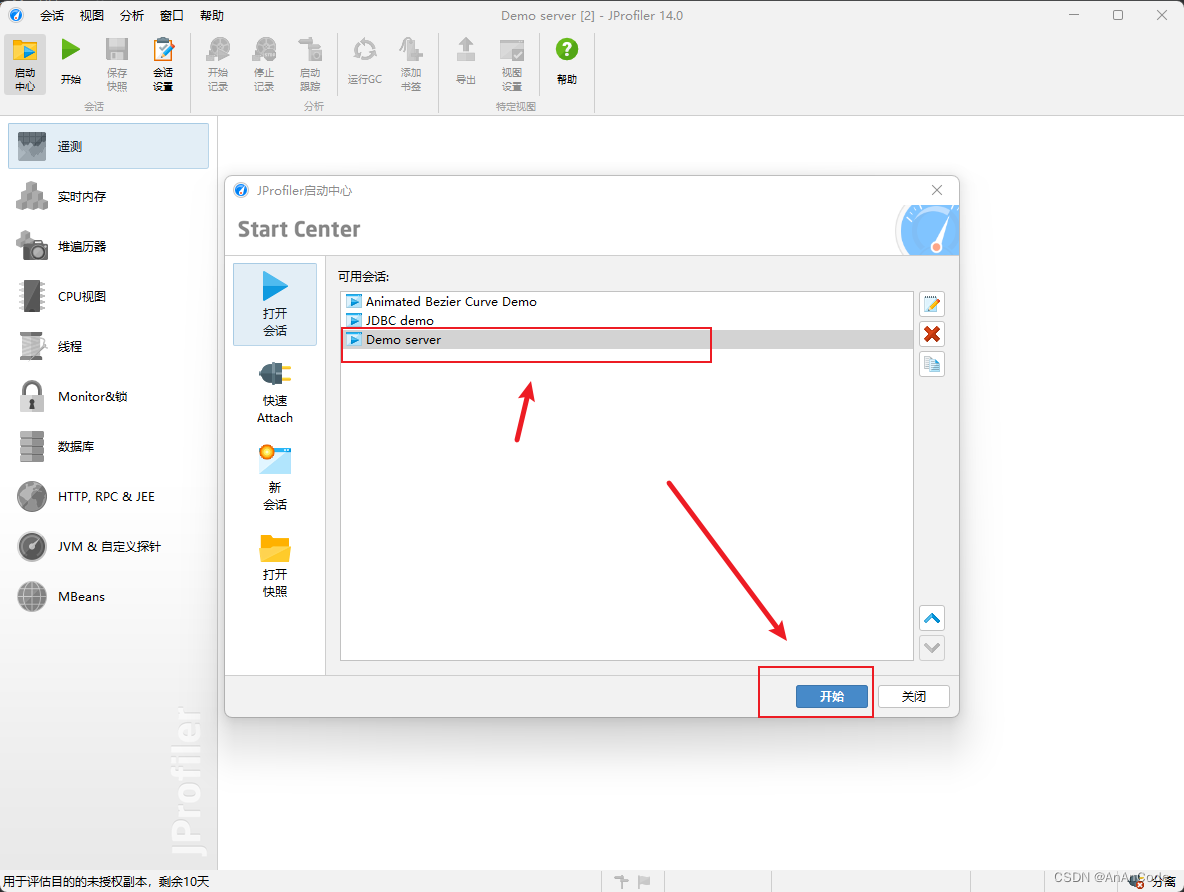Move session up with blue arrow
Viewport: 1184px width, 892px height.
(x=932, y=619)
